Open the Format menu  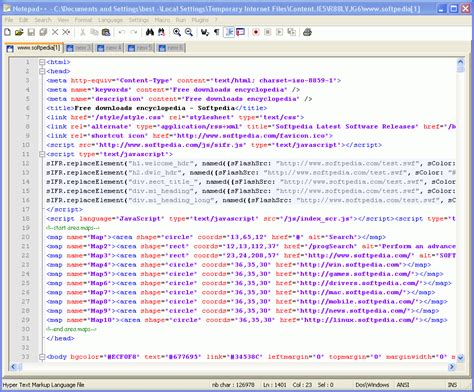click(83, 20)
